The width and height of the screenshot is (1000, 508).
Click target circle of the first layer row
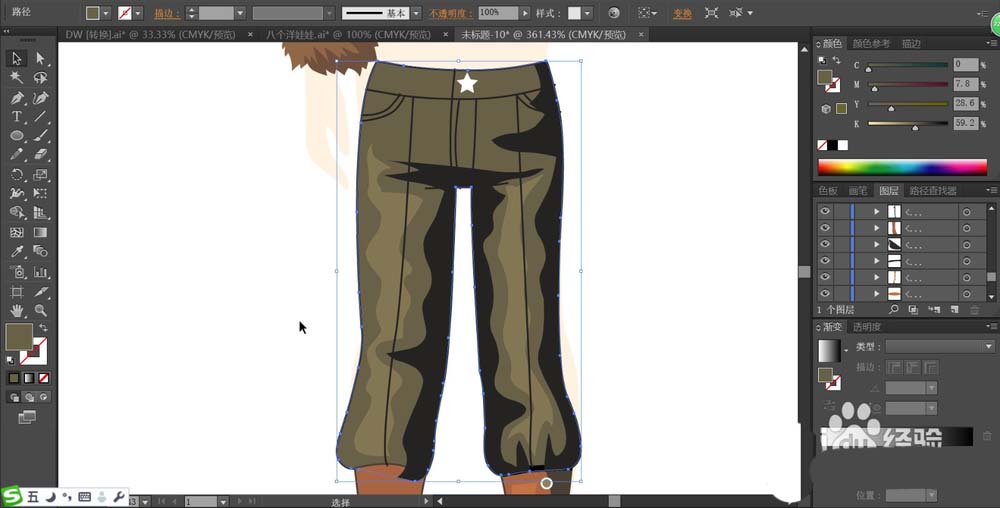pyautogui.click(x=967, y=212)
